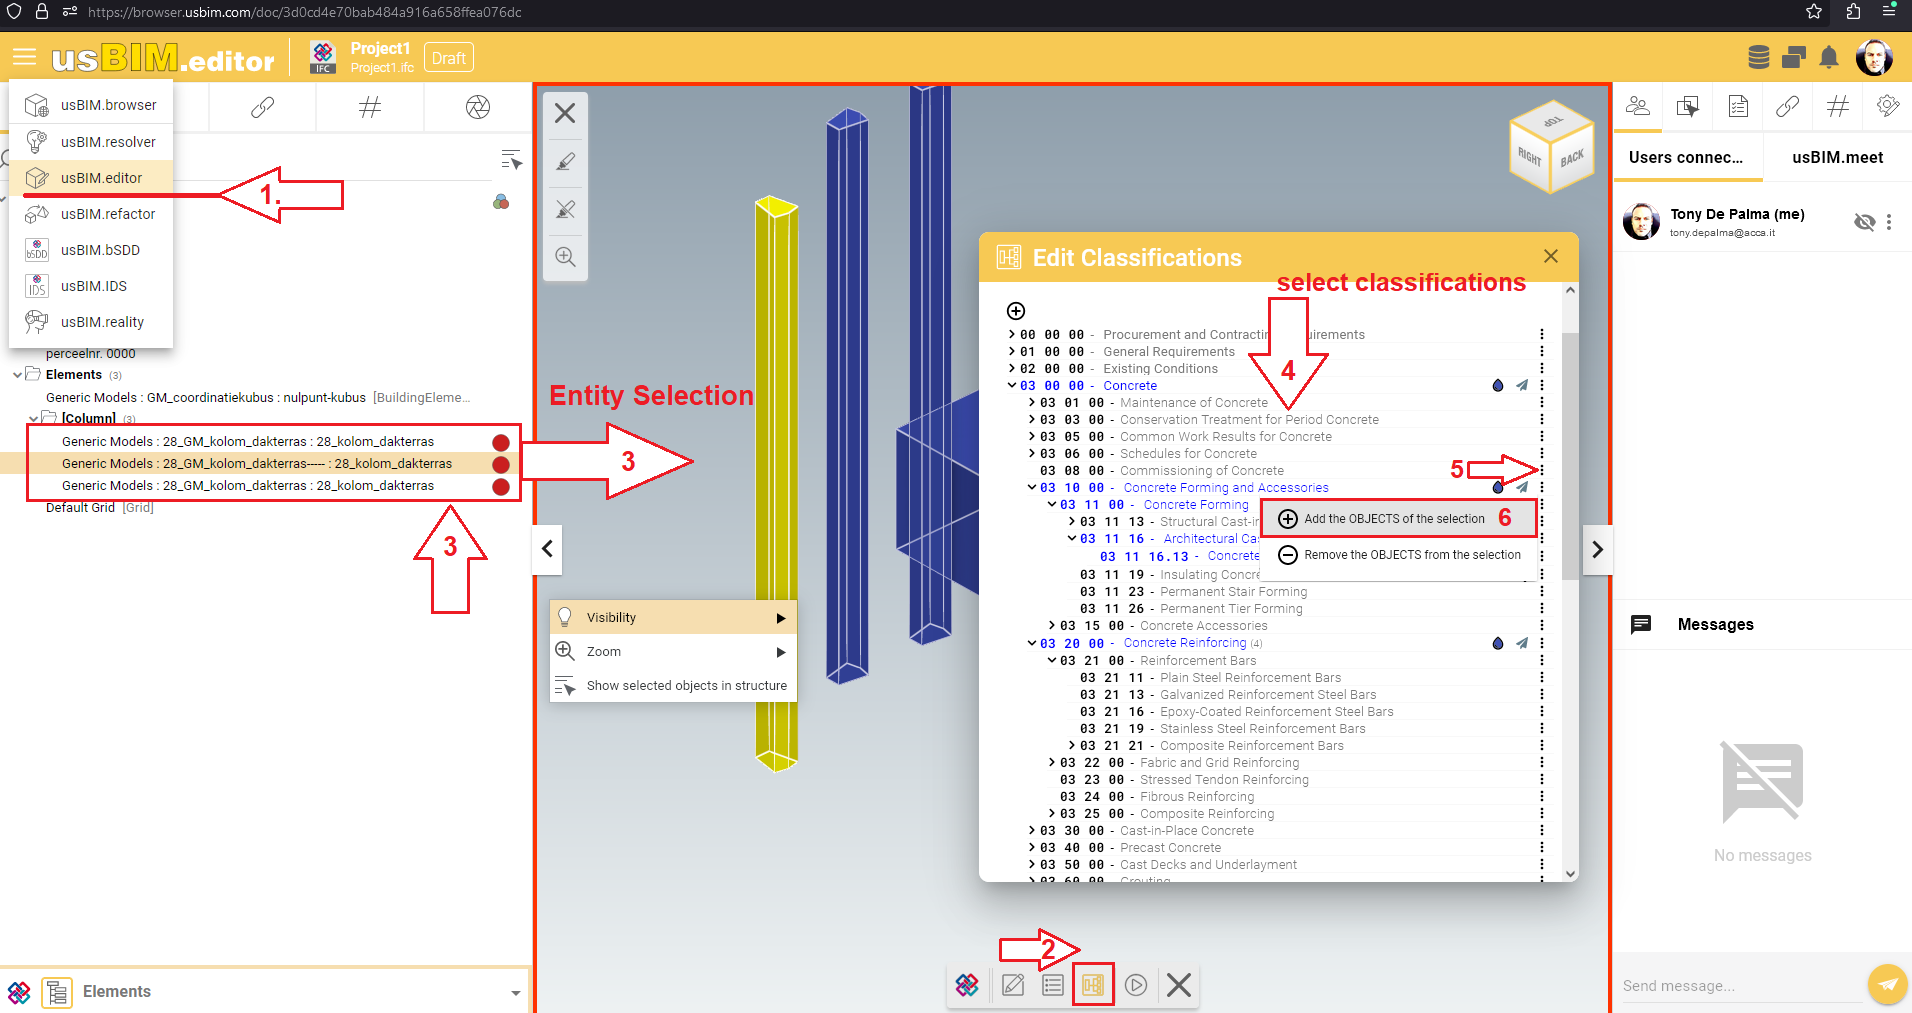Choose usBIM.editor menu entry
This screenshot has height=1013, width=1912.
pos(91,178)
